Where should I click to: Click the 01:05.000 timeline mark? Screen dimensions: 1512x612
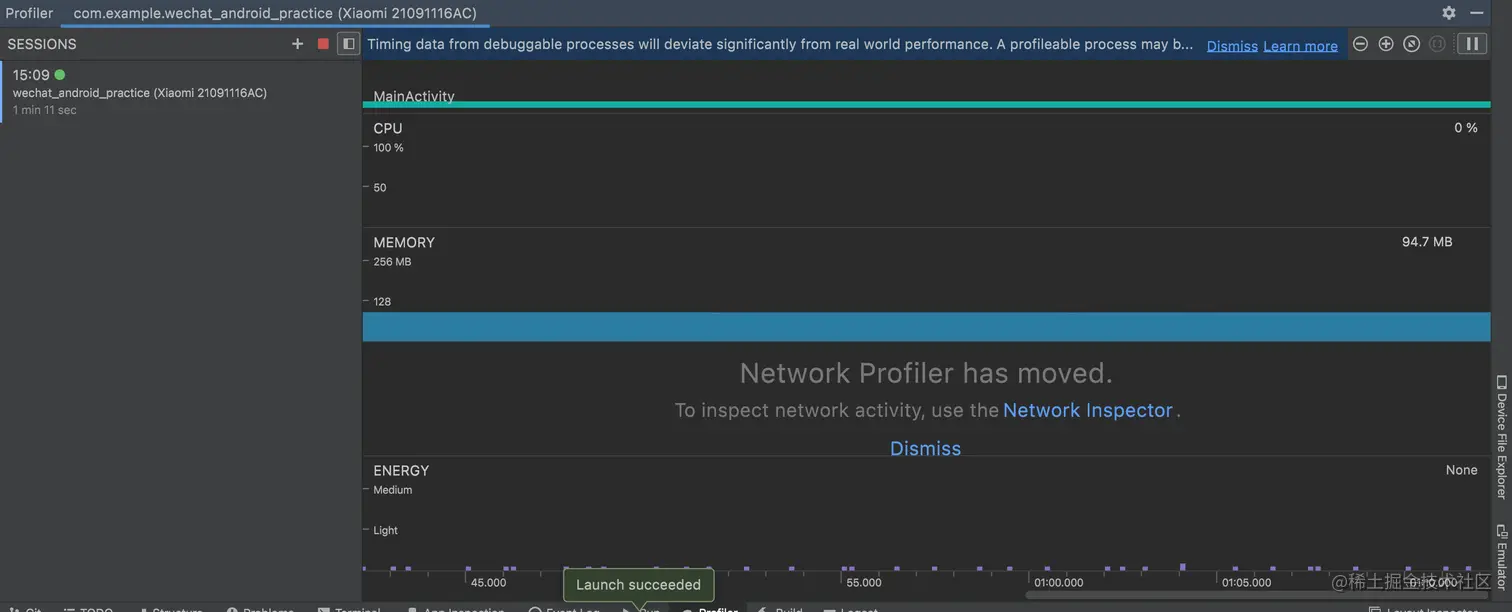point(1246,582)
